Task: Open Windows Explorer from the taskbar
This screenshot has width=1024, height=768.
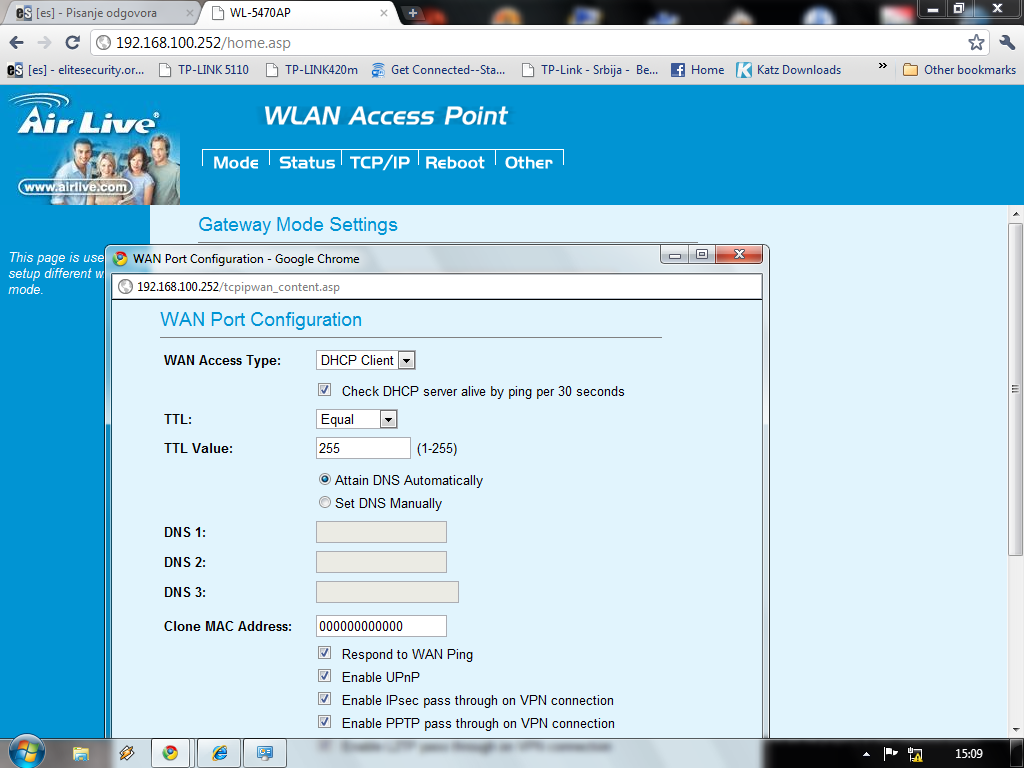Action: (80, 754)
